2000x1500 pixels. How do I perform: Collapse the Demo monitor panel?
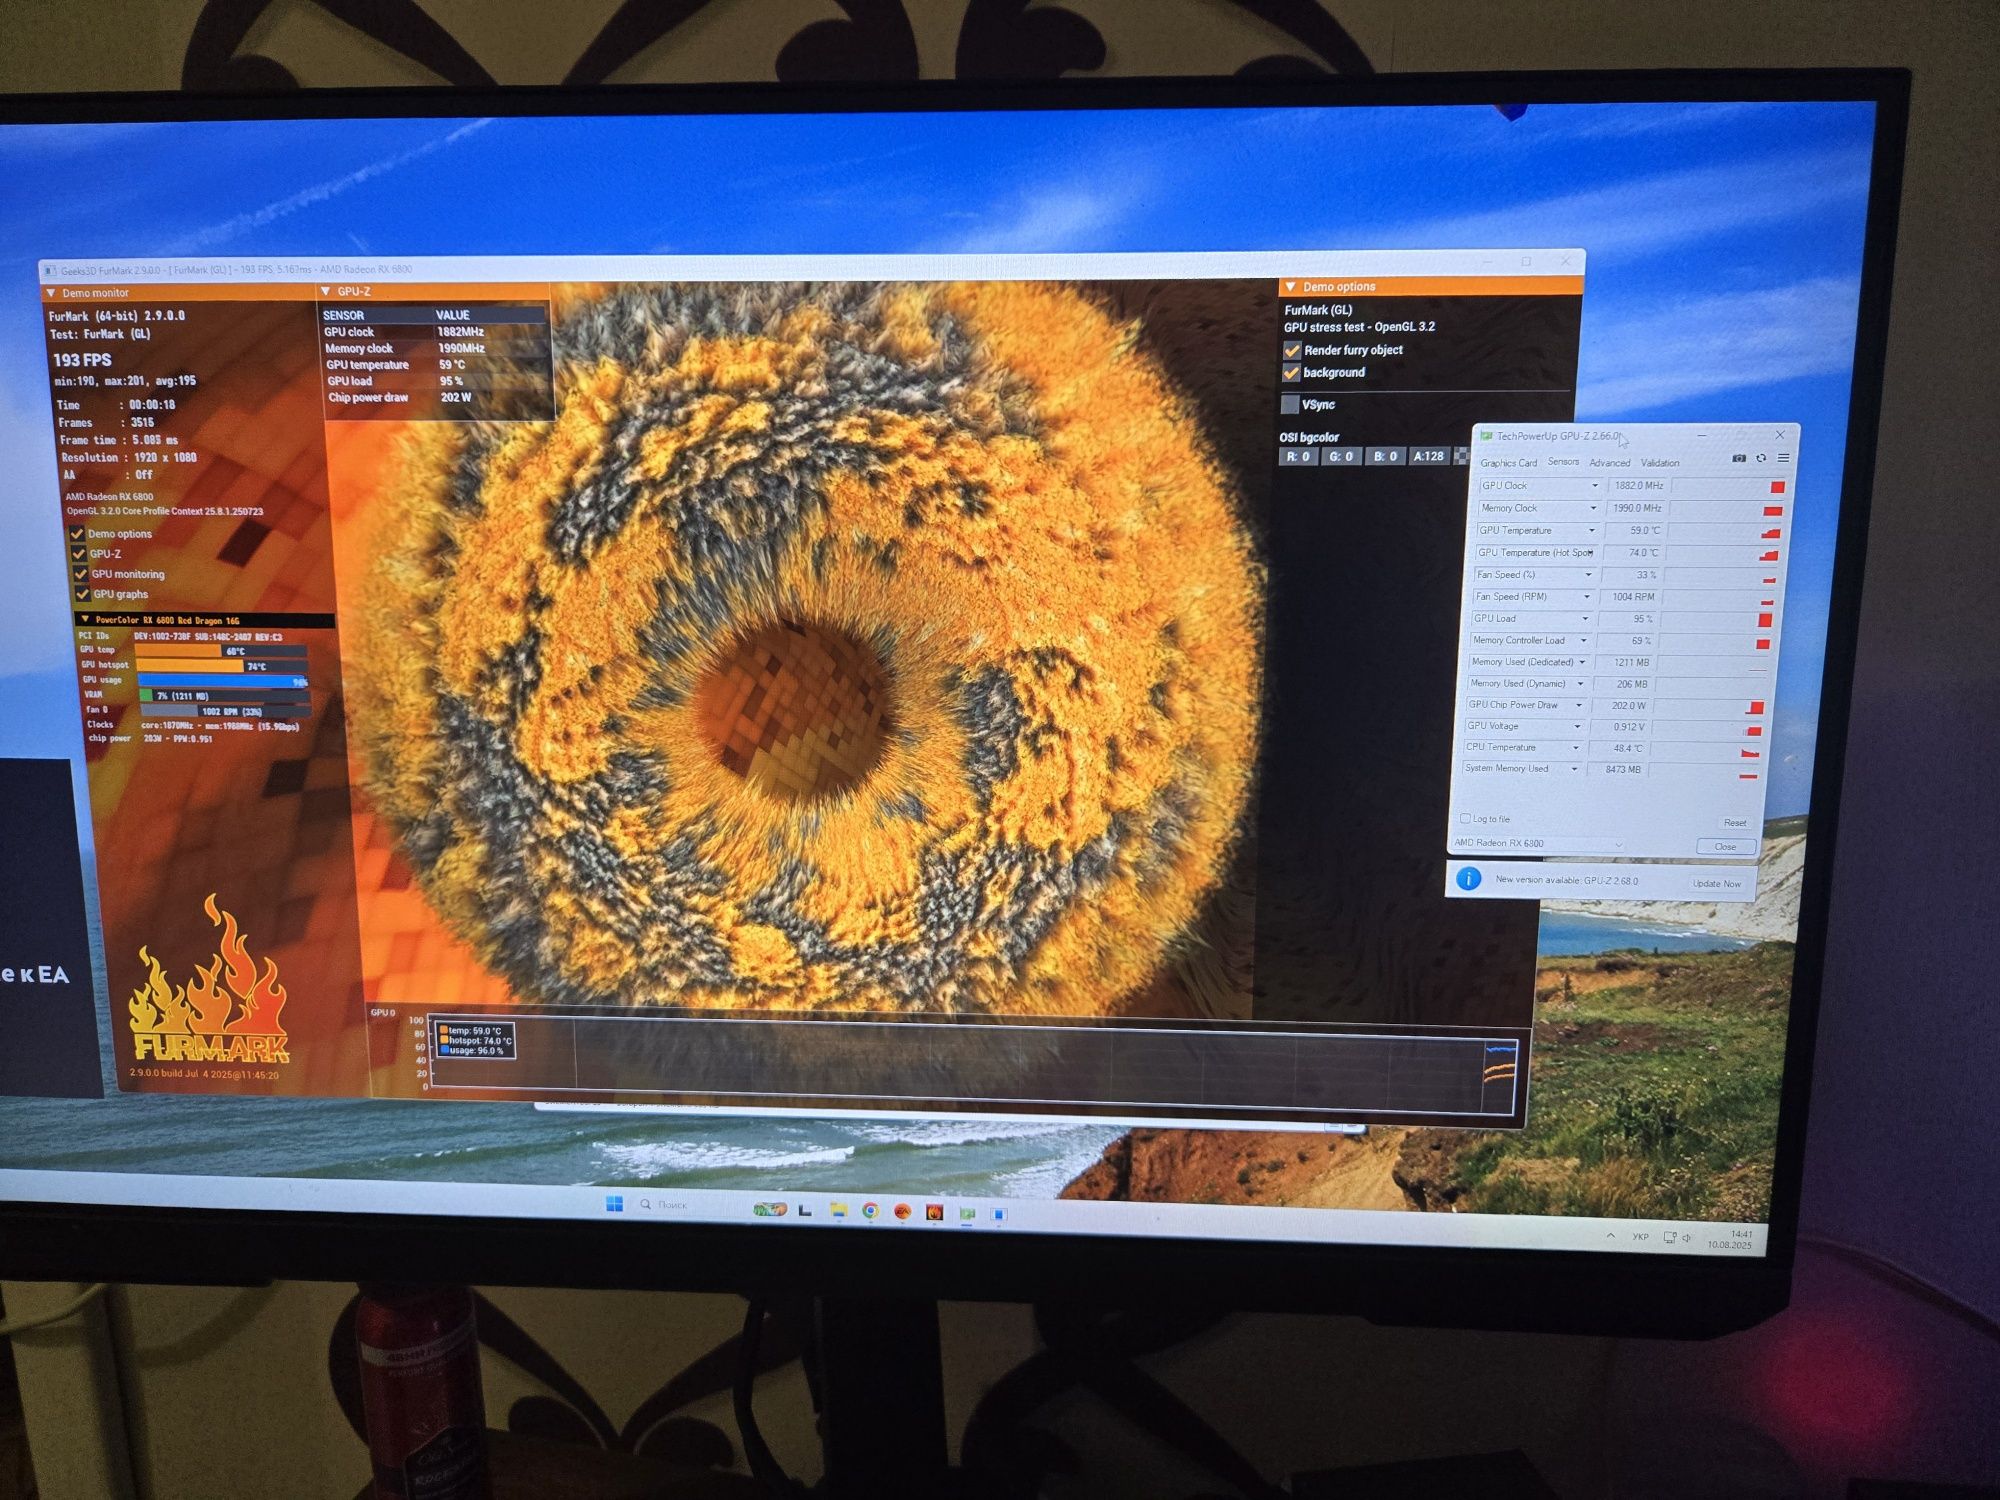[50, 293]
